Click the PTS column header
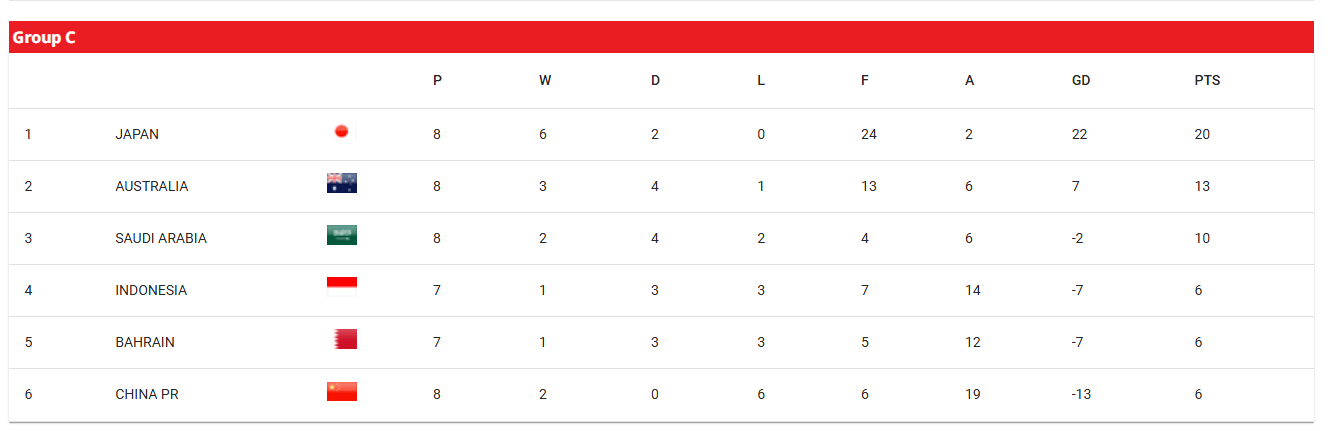1336x431 pixels. coord(1207,80)
